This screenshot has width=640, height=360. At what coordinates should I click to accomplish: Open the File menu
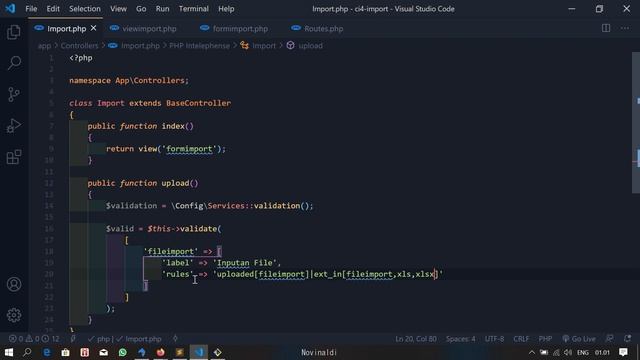click(31, 9)
